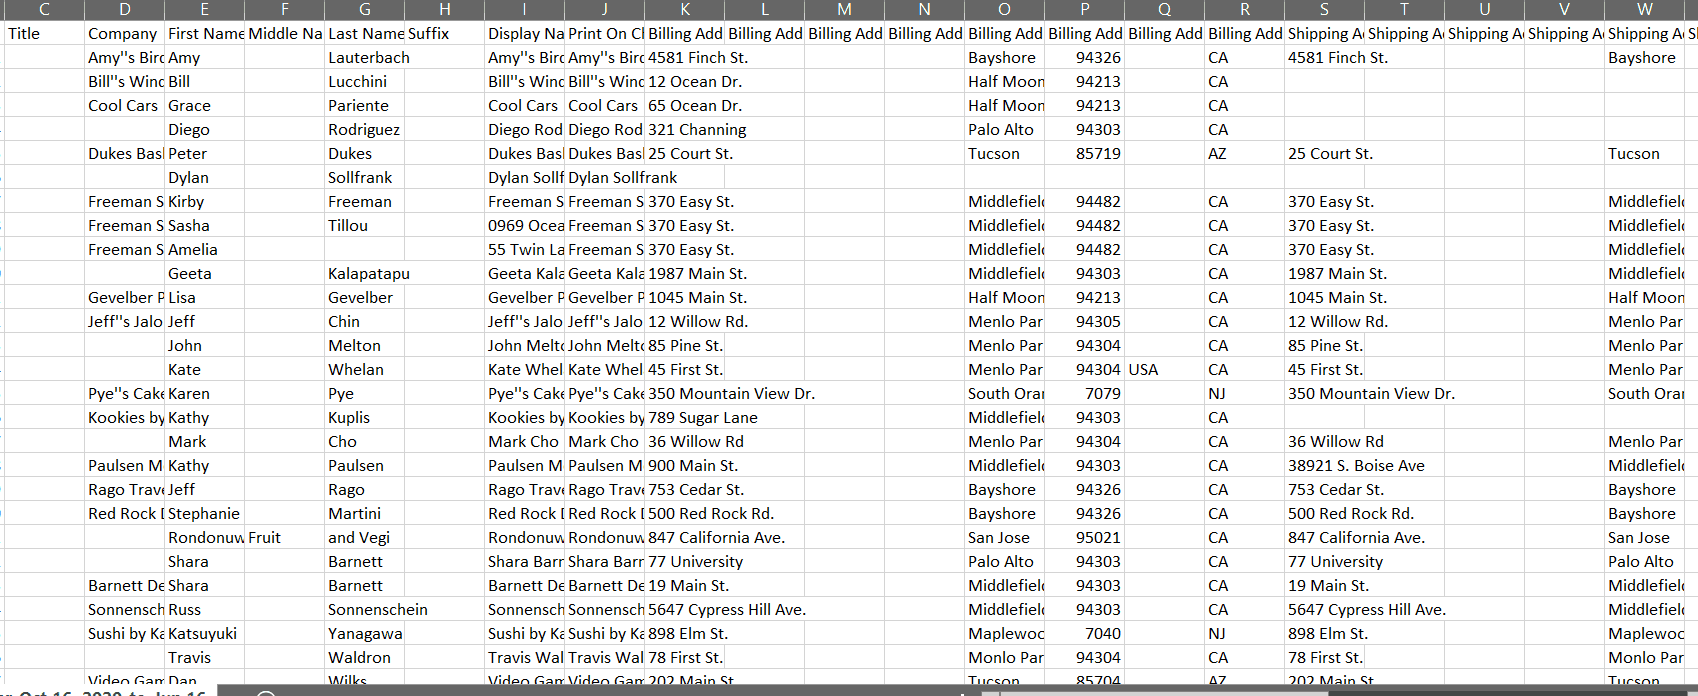
Task: Select the Rodriguez last name cell
Action: click(x=365, y=129)
